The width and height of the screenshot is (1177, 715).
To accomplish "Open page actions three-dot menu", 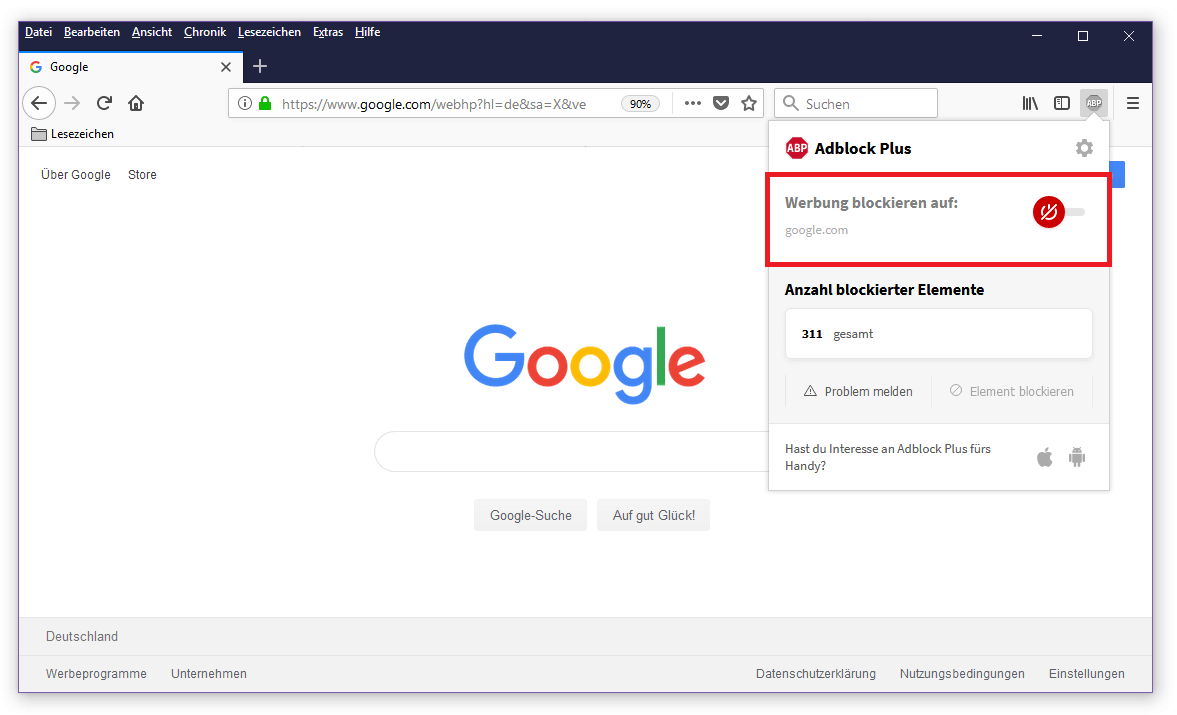I will (x=693, y=103).
